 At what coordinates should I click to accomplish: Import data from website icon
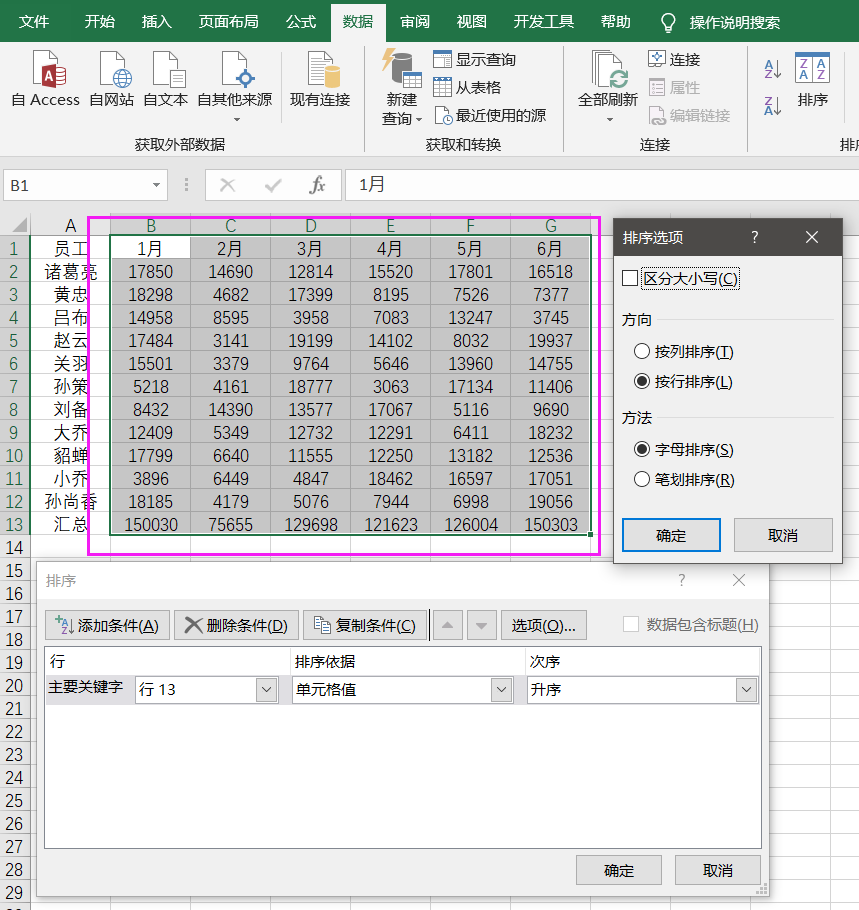(112, 78)
